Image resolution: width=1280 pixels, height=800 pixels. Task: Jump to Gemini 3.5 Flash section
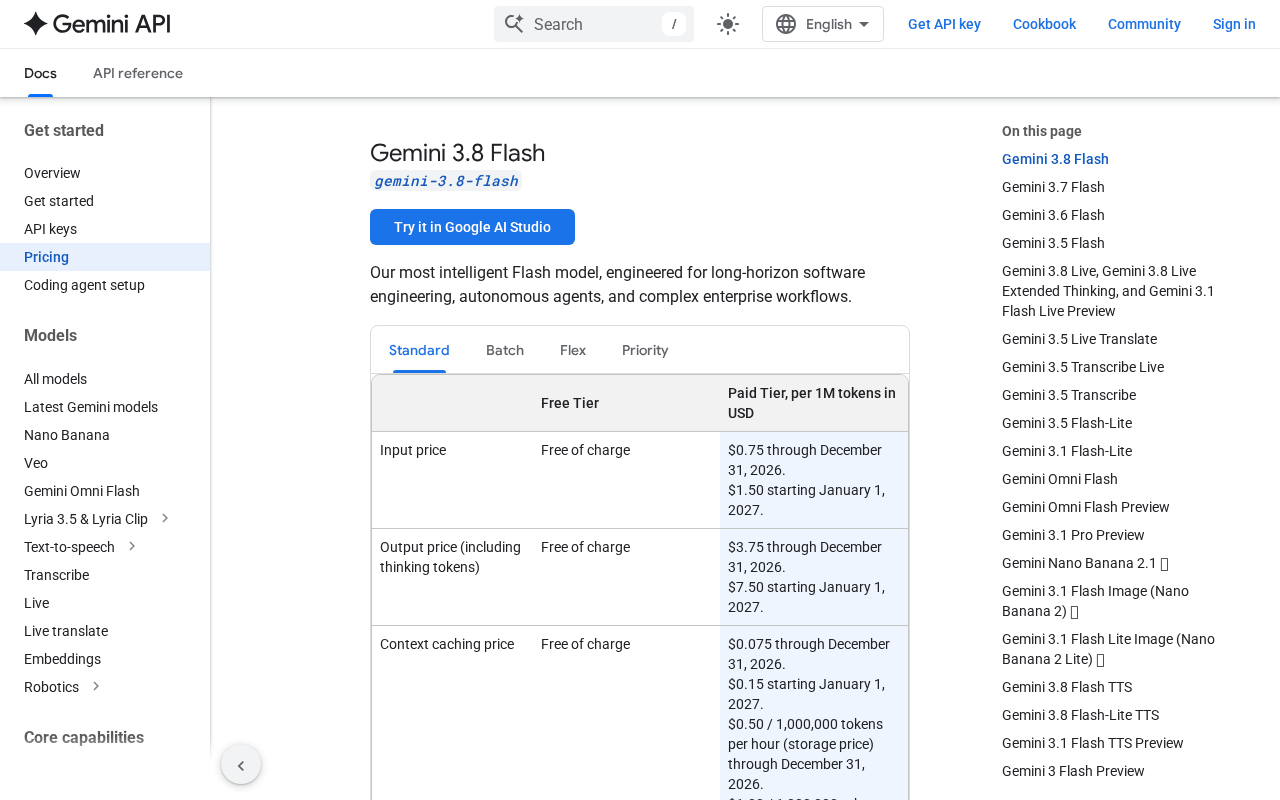[x=1053, y=243]
